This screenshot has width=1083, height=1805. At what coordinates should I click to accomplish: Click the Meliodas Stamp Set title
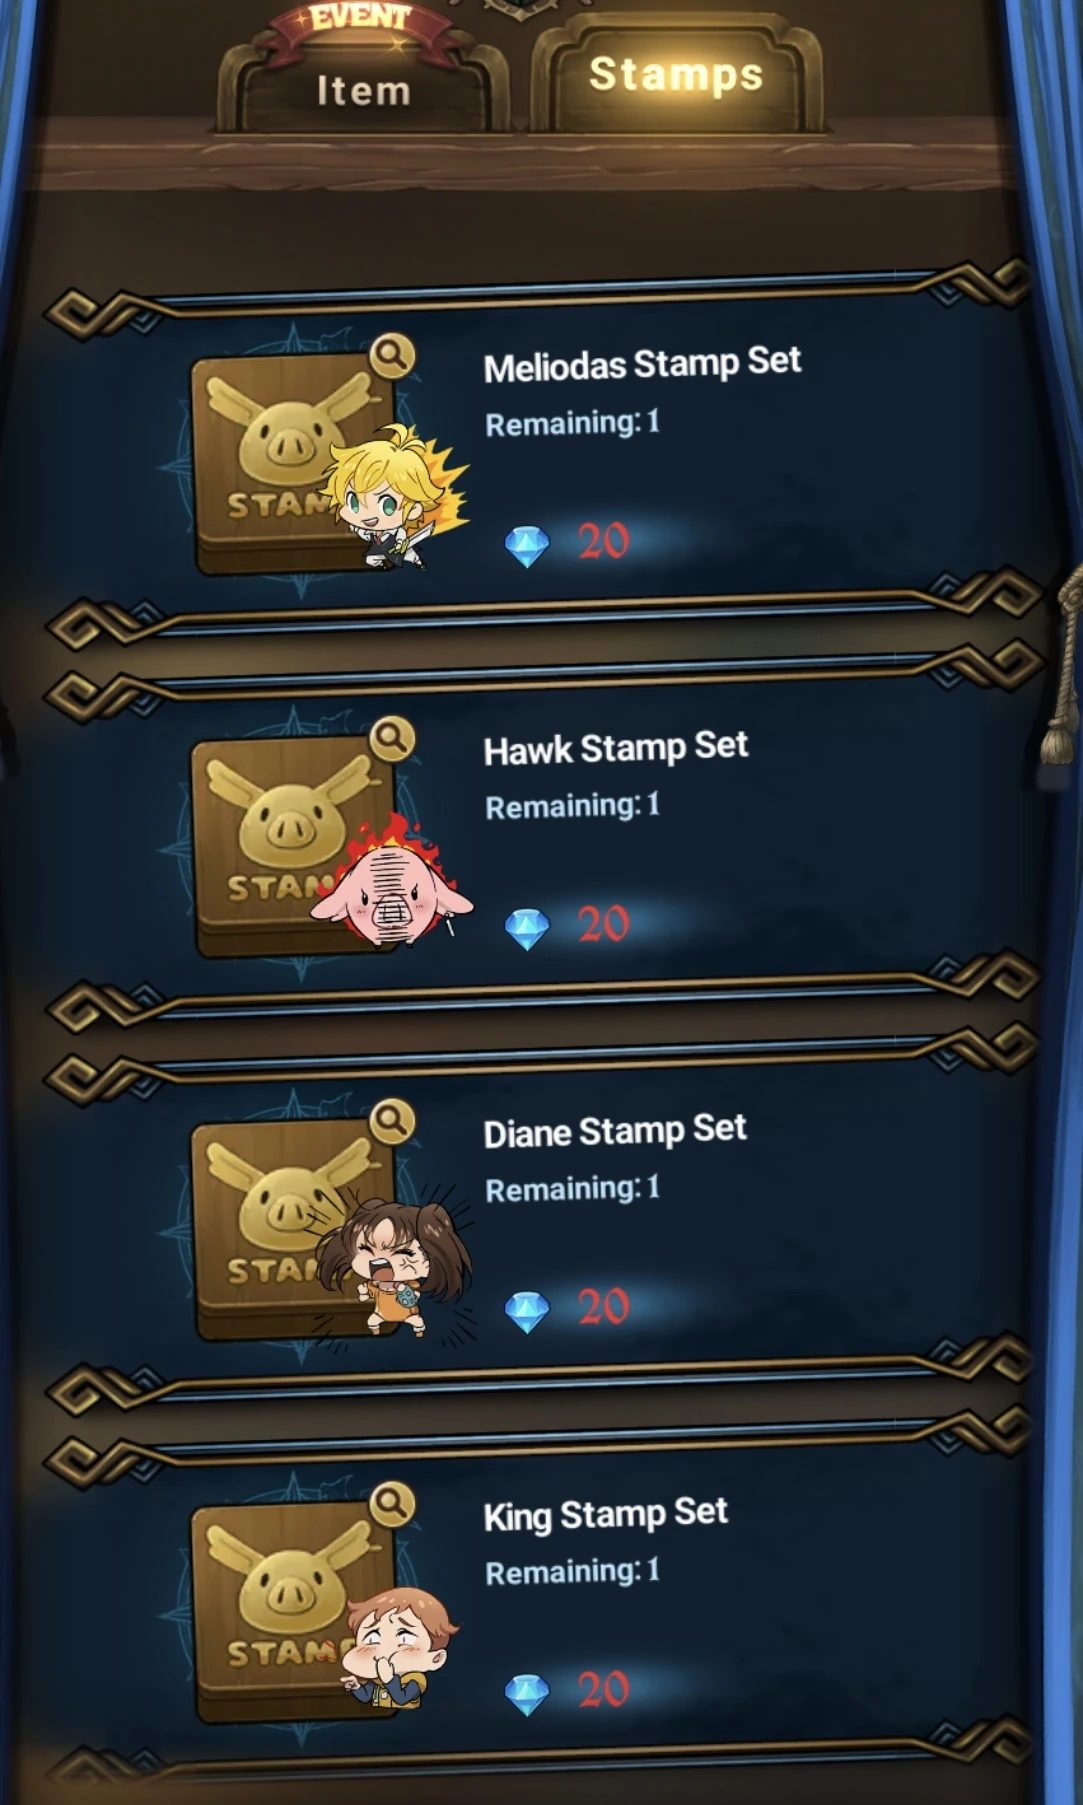pyautogui.click(x=642, y=364)
